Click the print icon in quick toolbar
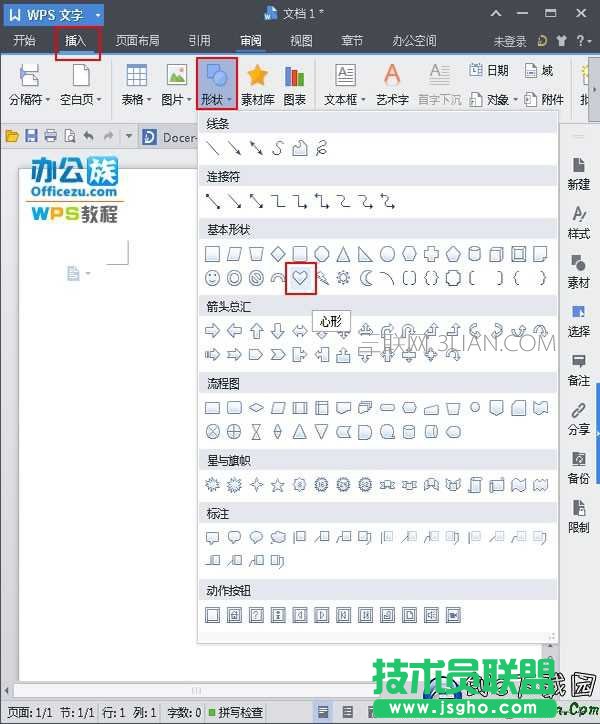 (x=50, y=136)
